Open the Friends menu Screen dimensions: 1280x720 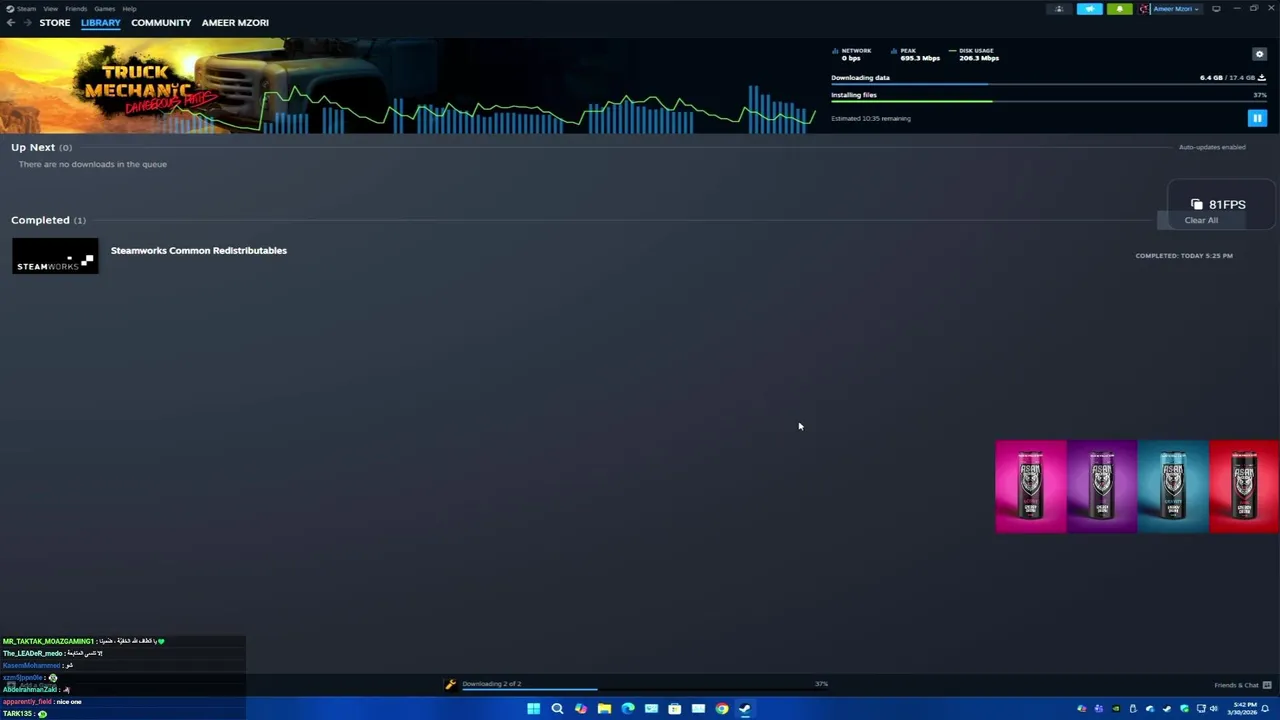[x=76, y=8]
